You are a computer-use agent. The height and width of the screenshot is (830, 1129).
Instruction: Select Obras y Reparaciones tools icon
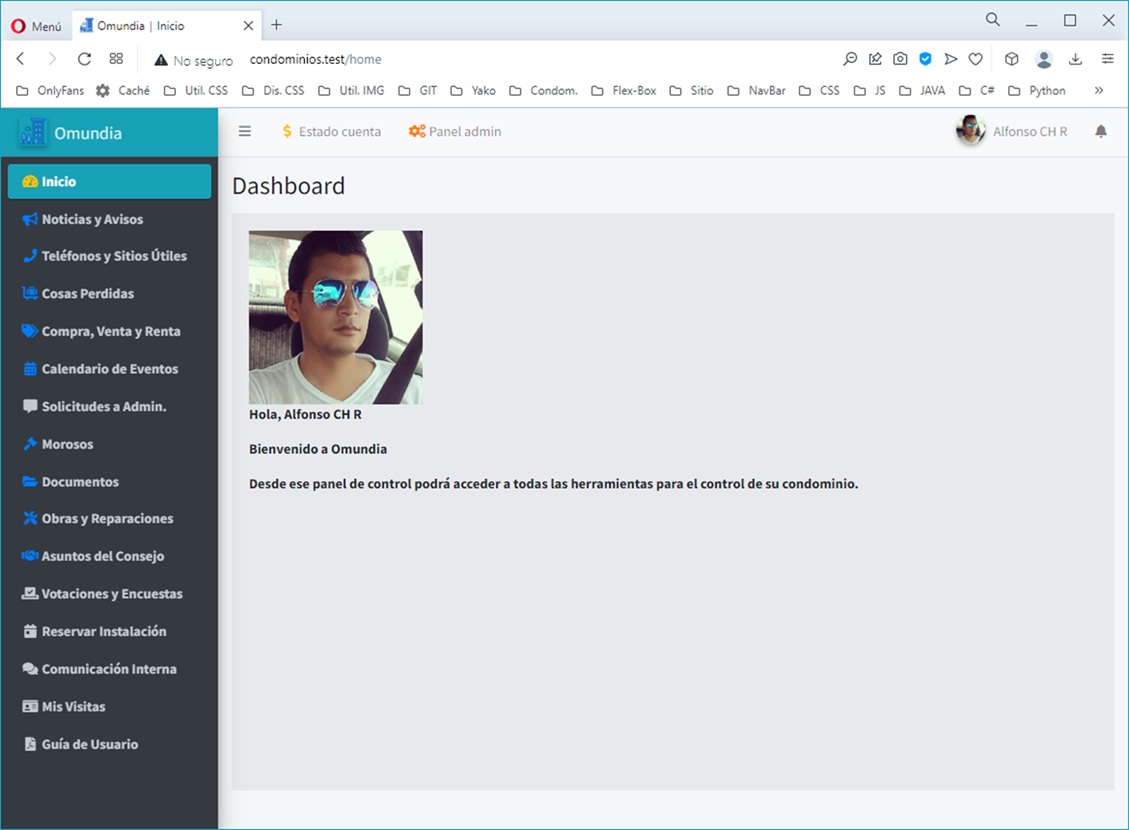click(30, 519)
